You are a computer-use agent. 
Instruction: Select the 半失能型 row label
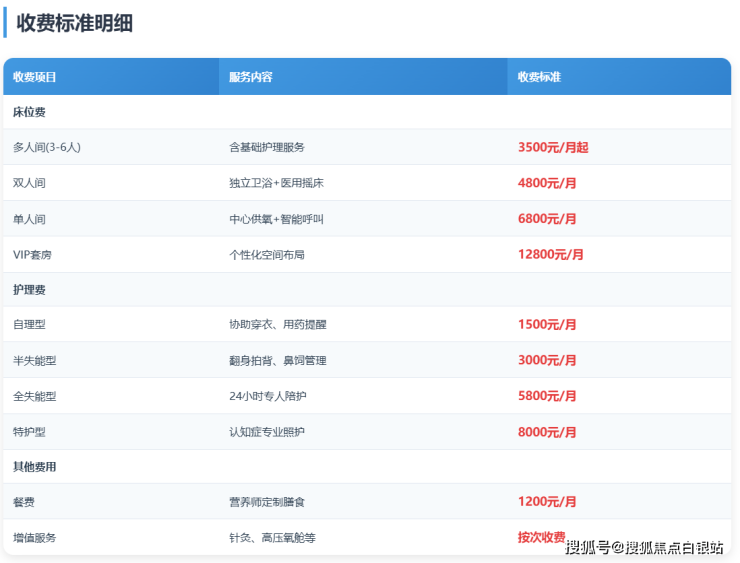[35, 361]
